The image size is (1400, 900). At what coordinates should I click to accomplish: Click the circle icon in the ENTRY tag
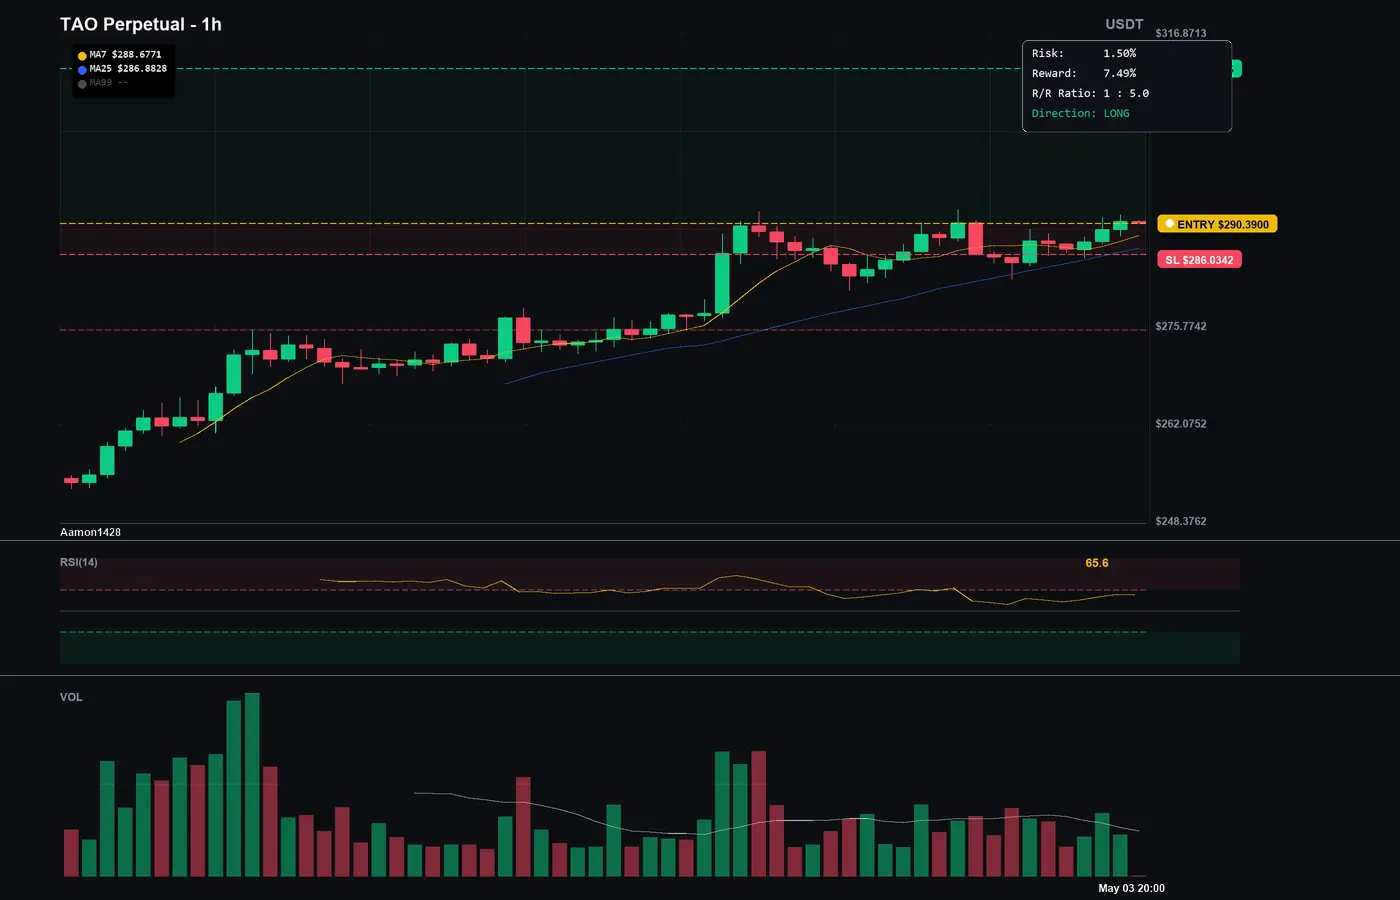(1169, 224)
